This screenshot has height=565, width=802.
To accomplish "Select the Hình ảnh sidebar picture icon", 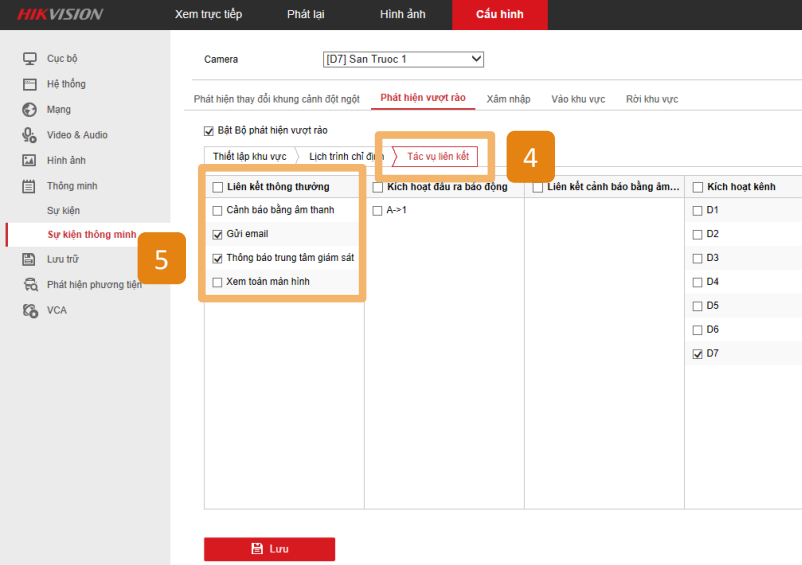I will tap(30, 160).
